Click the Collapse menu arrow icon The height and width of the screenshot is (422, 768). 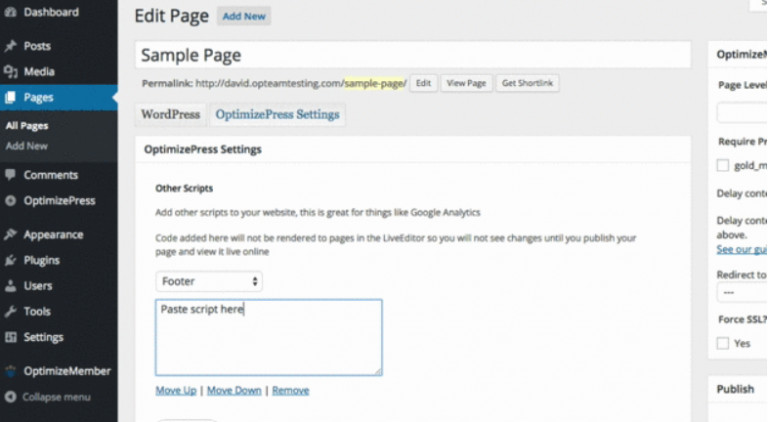10,397
